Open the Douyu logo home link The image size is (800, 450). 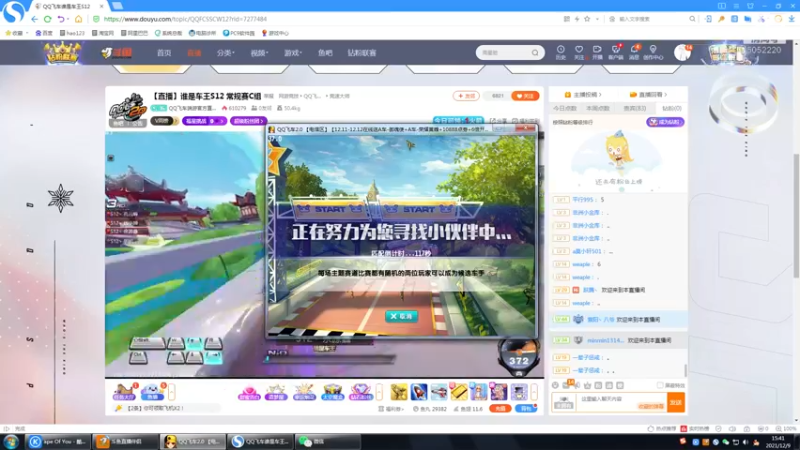click(x=117, y=52)
